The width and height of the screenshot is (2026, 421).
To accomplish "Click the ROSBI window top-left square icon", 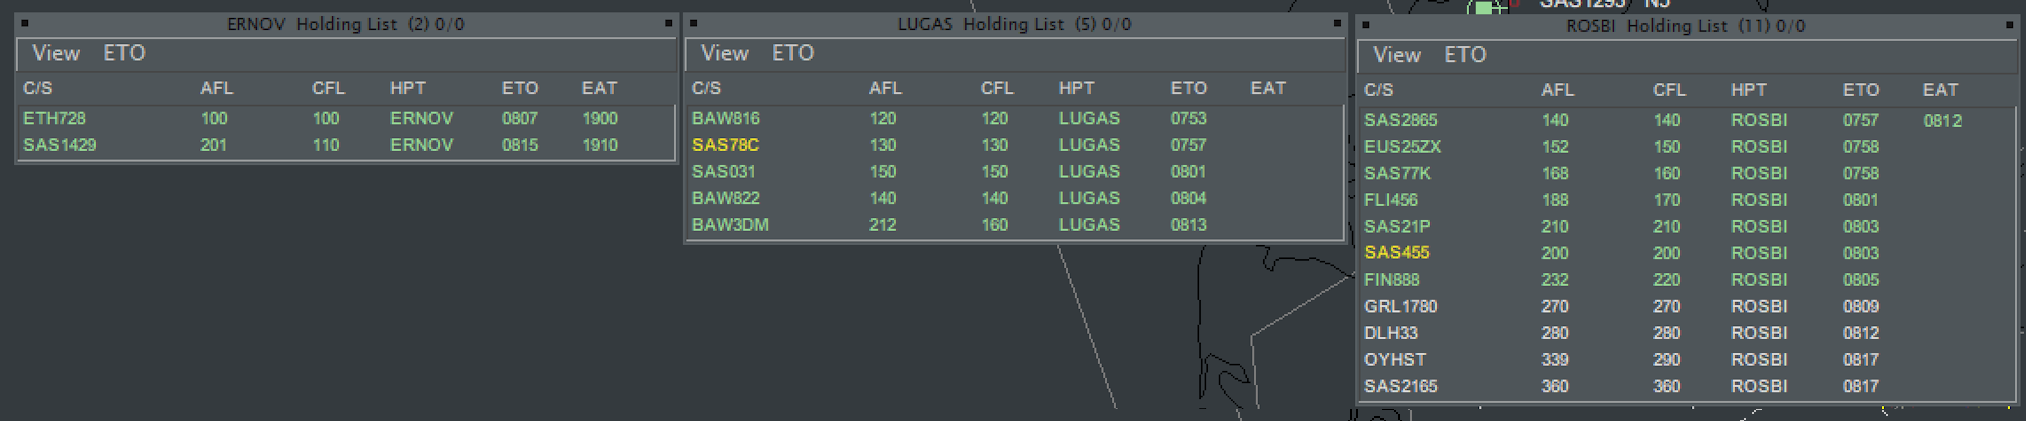I will 1366,25.
